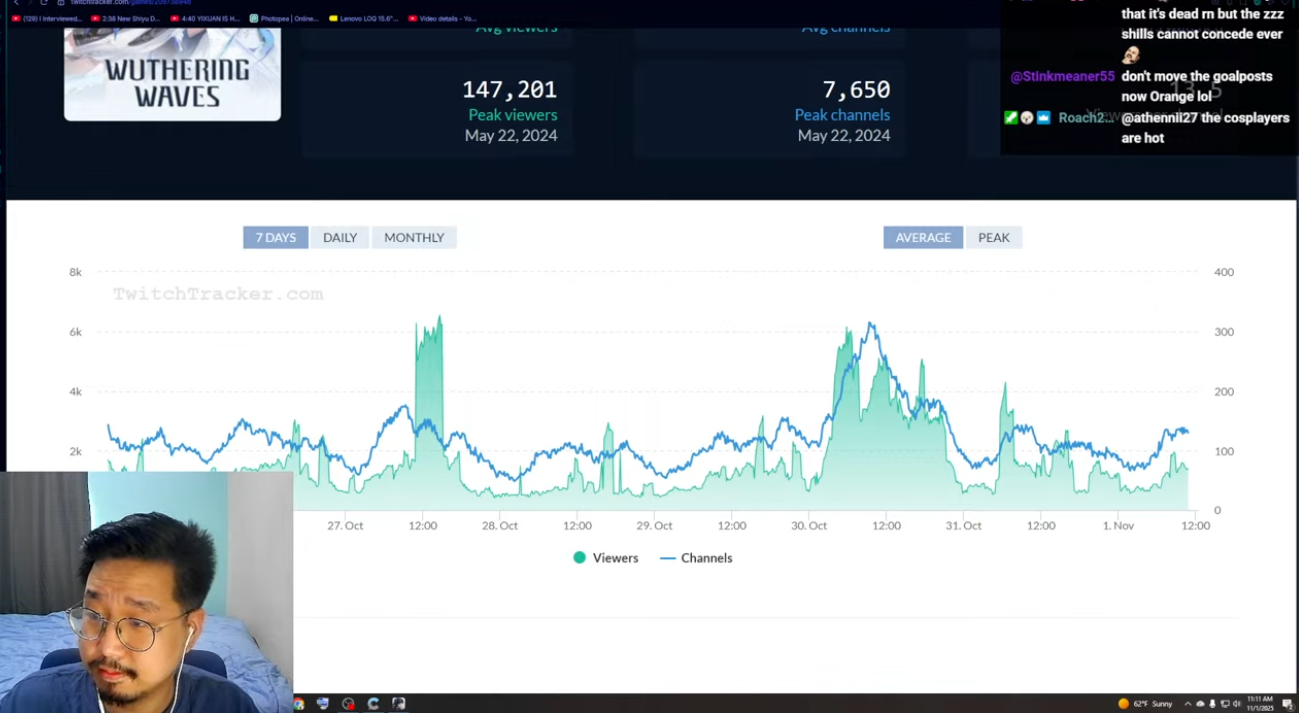The width and height of the screenshot is (1299, 713).
Task: Open the '(129) I Interviewed' YouTube bookmark
Action: (46, 18)
